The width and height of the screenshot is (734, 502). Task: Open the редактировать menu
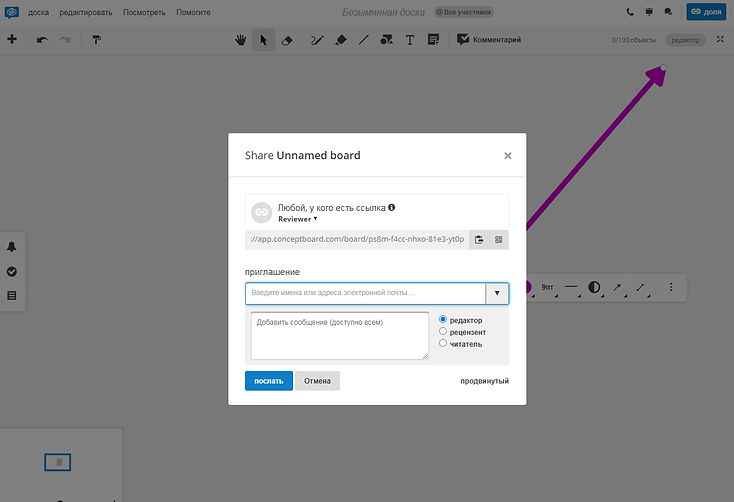pos(86,12)
